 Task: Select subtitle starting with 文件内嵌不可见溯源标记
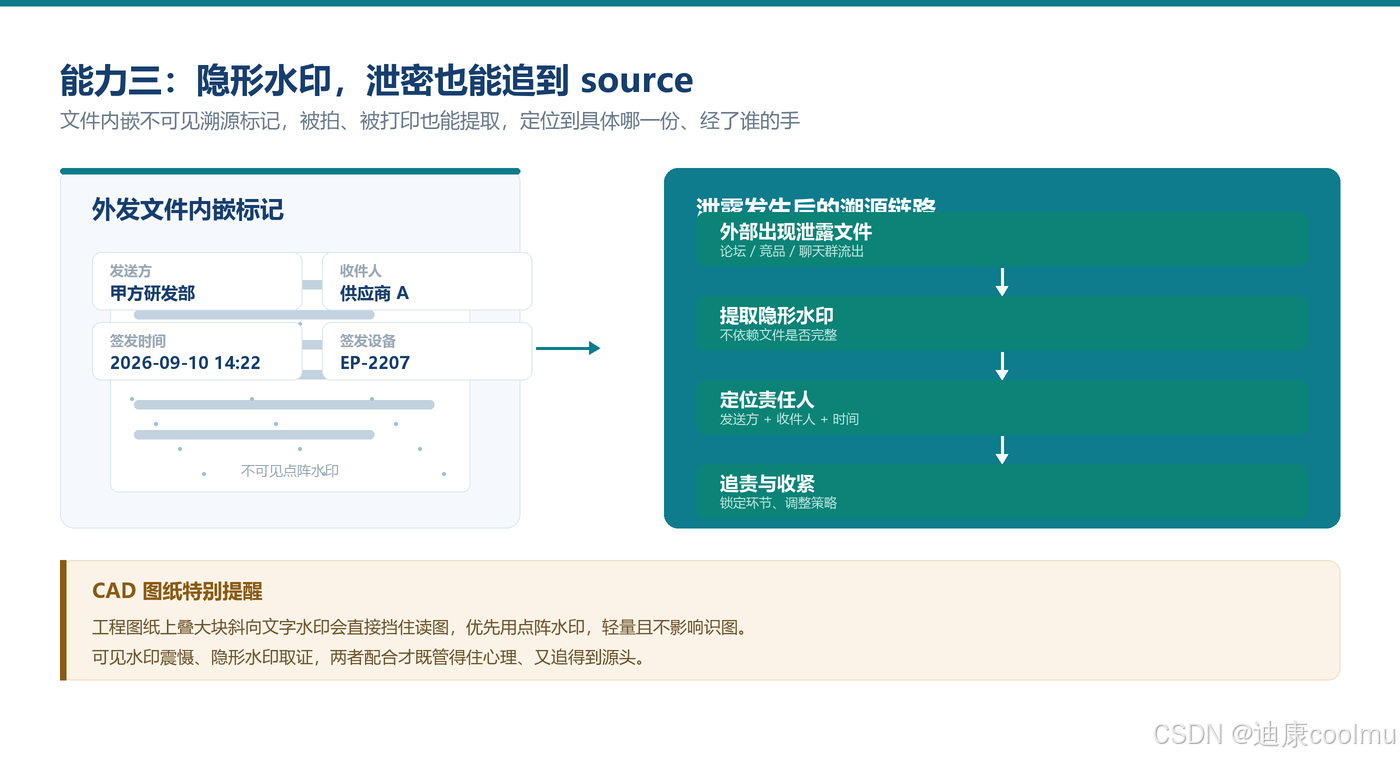click(430, 121)
